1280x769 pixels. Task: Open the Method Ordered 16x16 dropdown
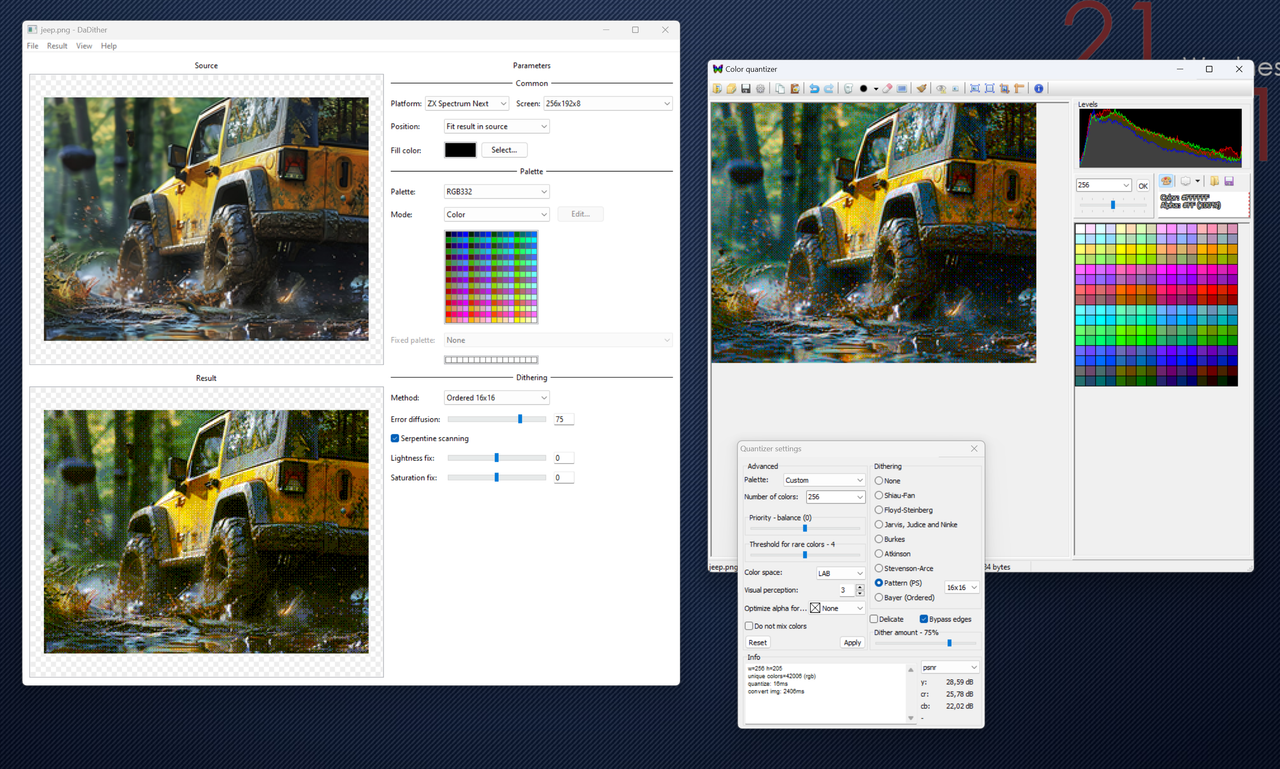(497, 397)
